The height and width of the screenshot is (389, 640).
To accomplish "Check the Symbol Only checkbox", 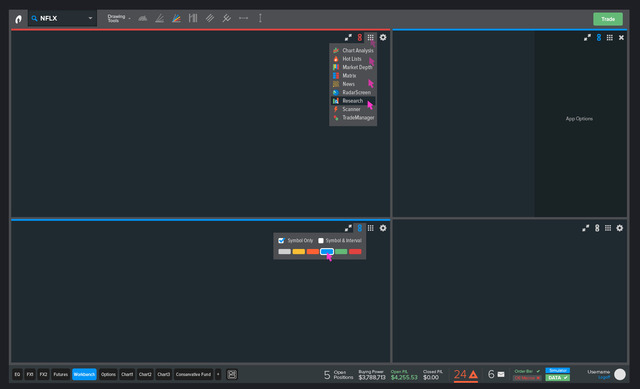I will point(281,240).
